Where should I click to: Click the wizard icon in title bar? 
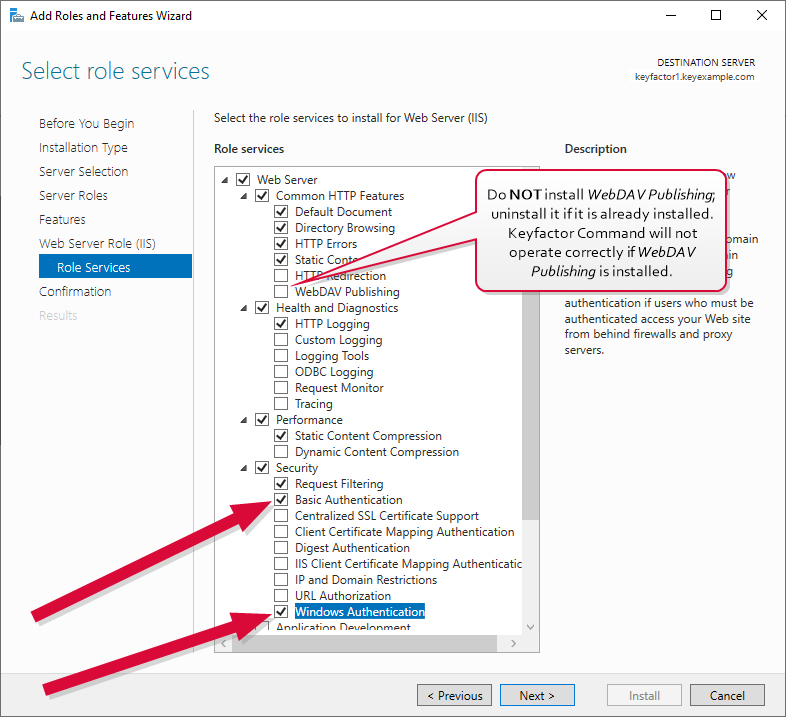[15, 16]
